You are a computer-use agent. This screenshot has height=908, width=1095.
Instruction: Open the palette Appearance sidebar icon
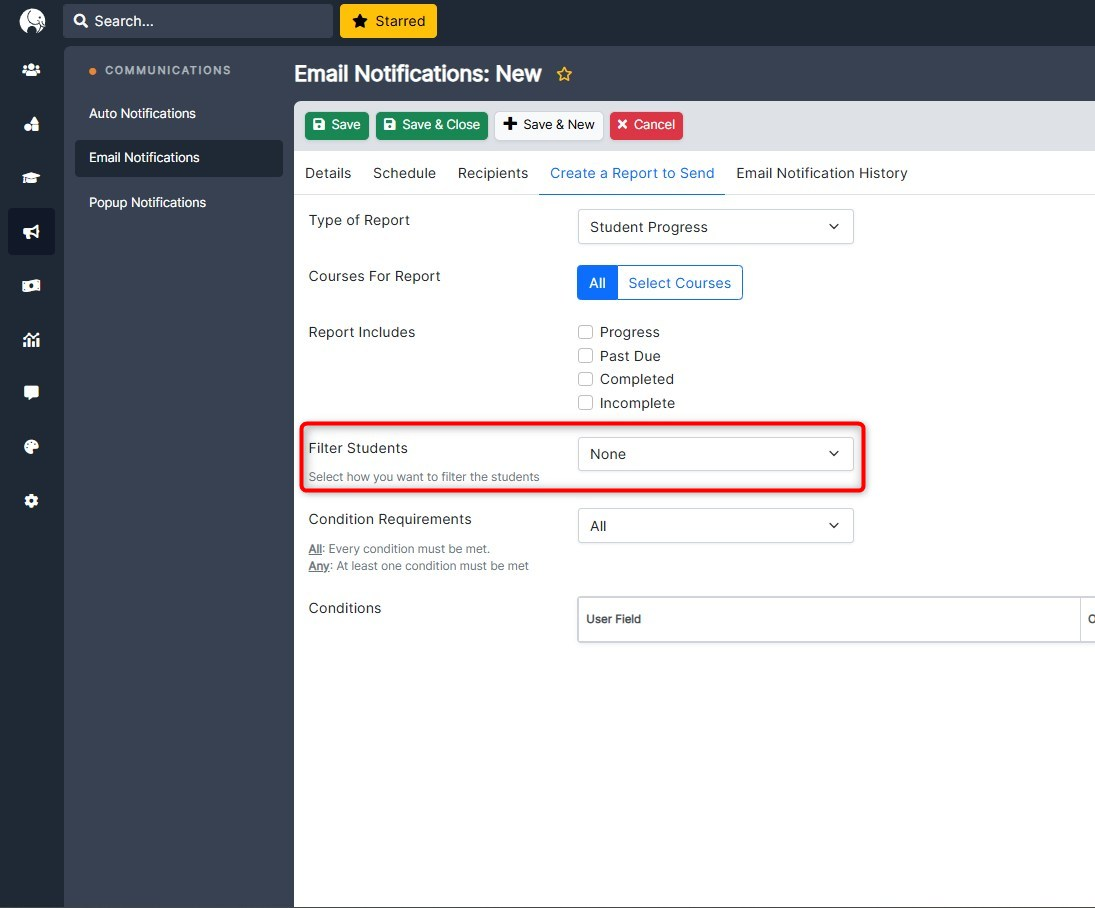click(31, 447)
